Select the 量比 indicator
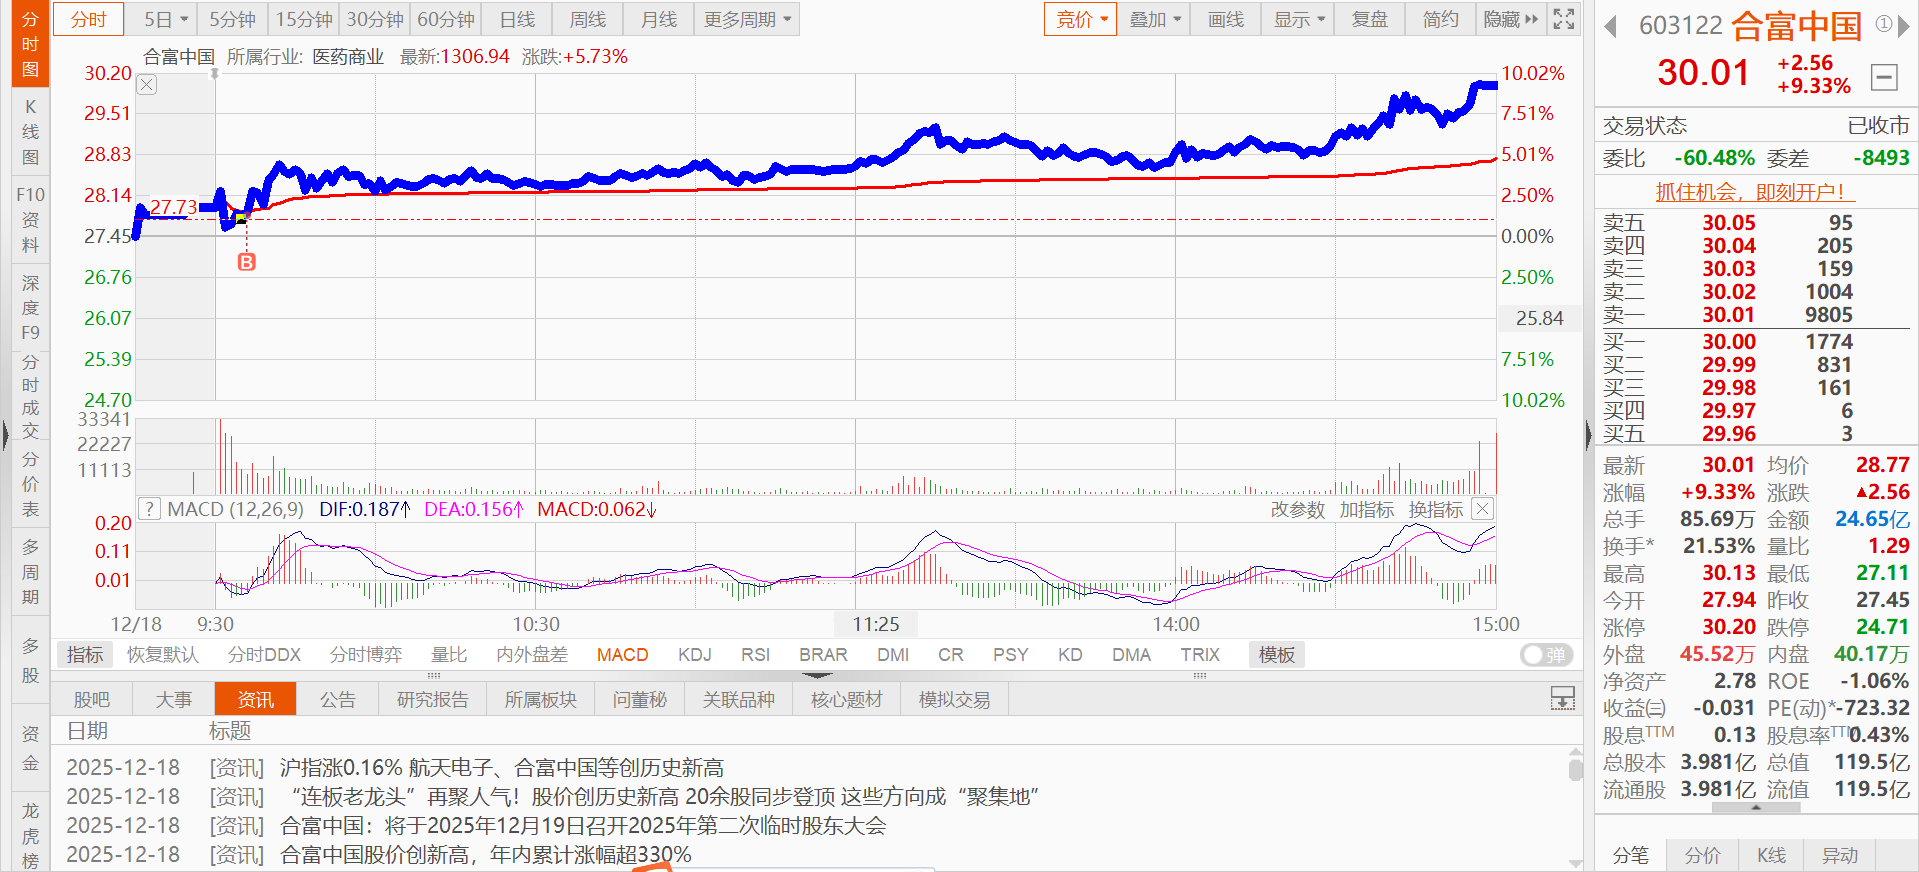Viewport: 1919px width, 872px height. (449, 655)
